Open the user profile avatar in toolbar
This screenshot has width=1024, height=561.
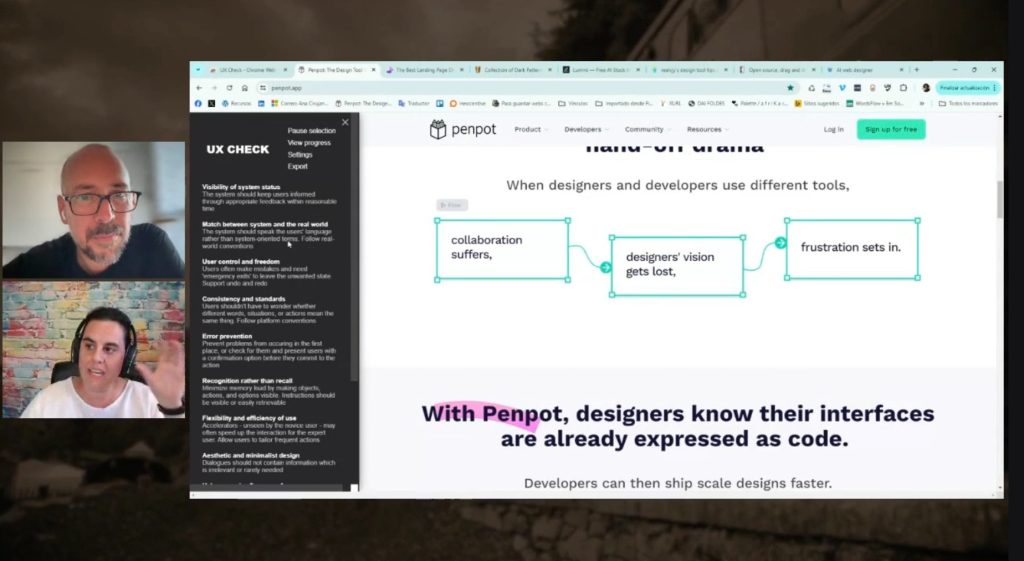(926, 88)
